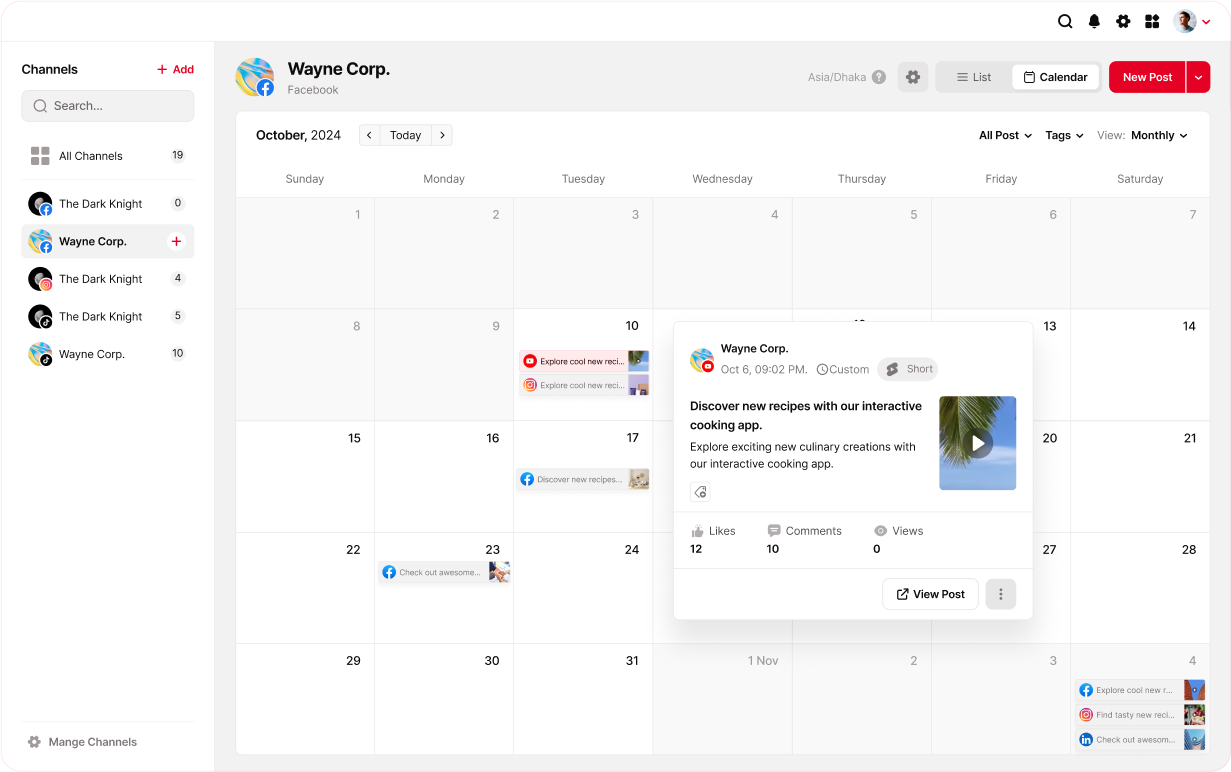Open the Tags dropdown
1231x772 pixels.
(1064, 135)
